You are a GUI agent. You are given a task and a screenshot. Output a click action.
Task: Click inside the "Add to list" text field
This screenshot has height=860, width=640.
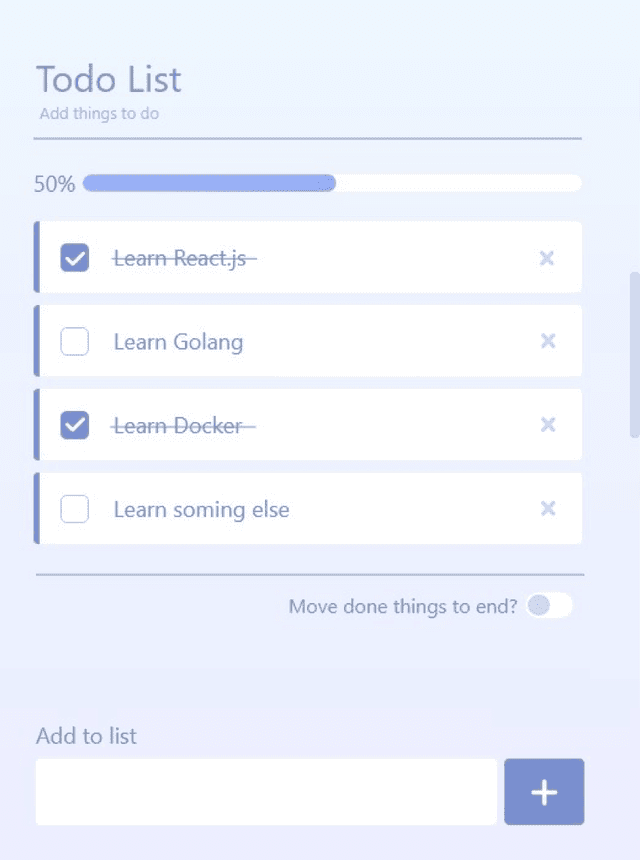(265, 791)
